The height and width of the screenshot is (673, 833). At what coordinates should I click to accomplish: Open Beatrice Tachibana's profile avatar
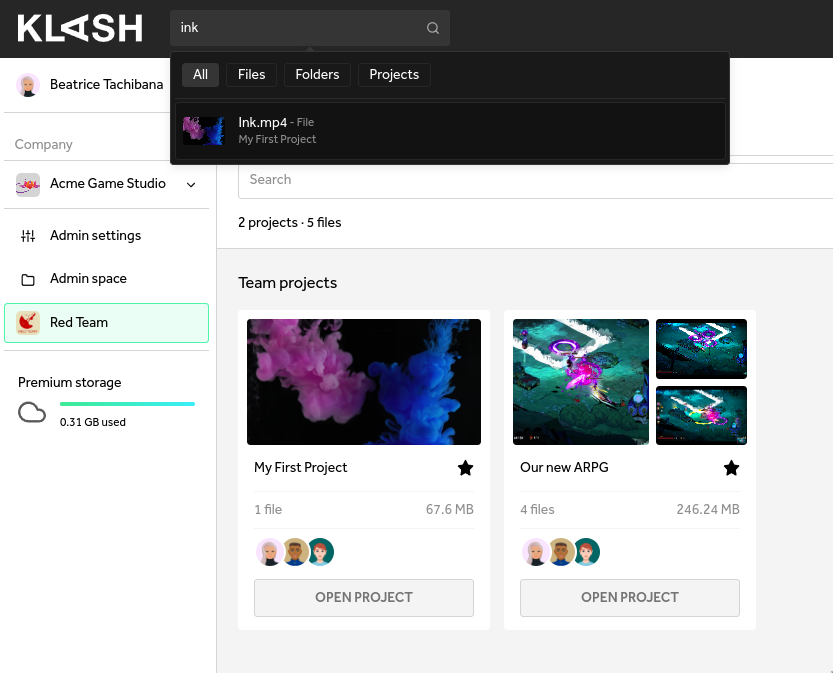click(28, 85)
